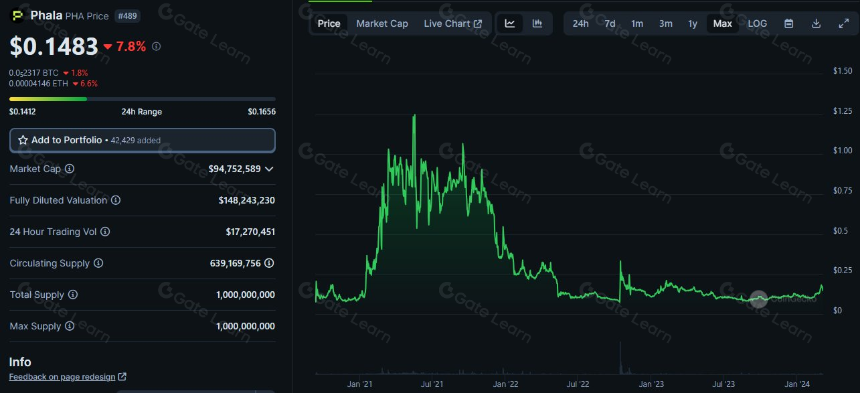Image resolution: width=860 pixels, height=393 pixels.
Task: Open the Live Chart tab
Action: pyautogui.click(x=452, y=24)
